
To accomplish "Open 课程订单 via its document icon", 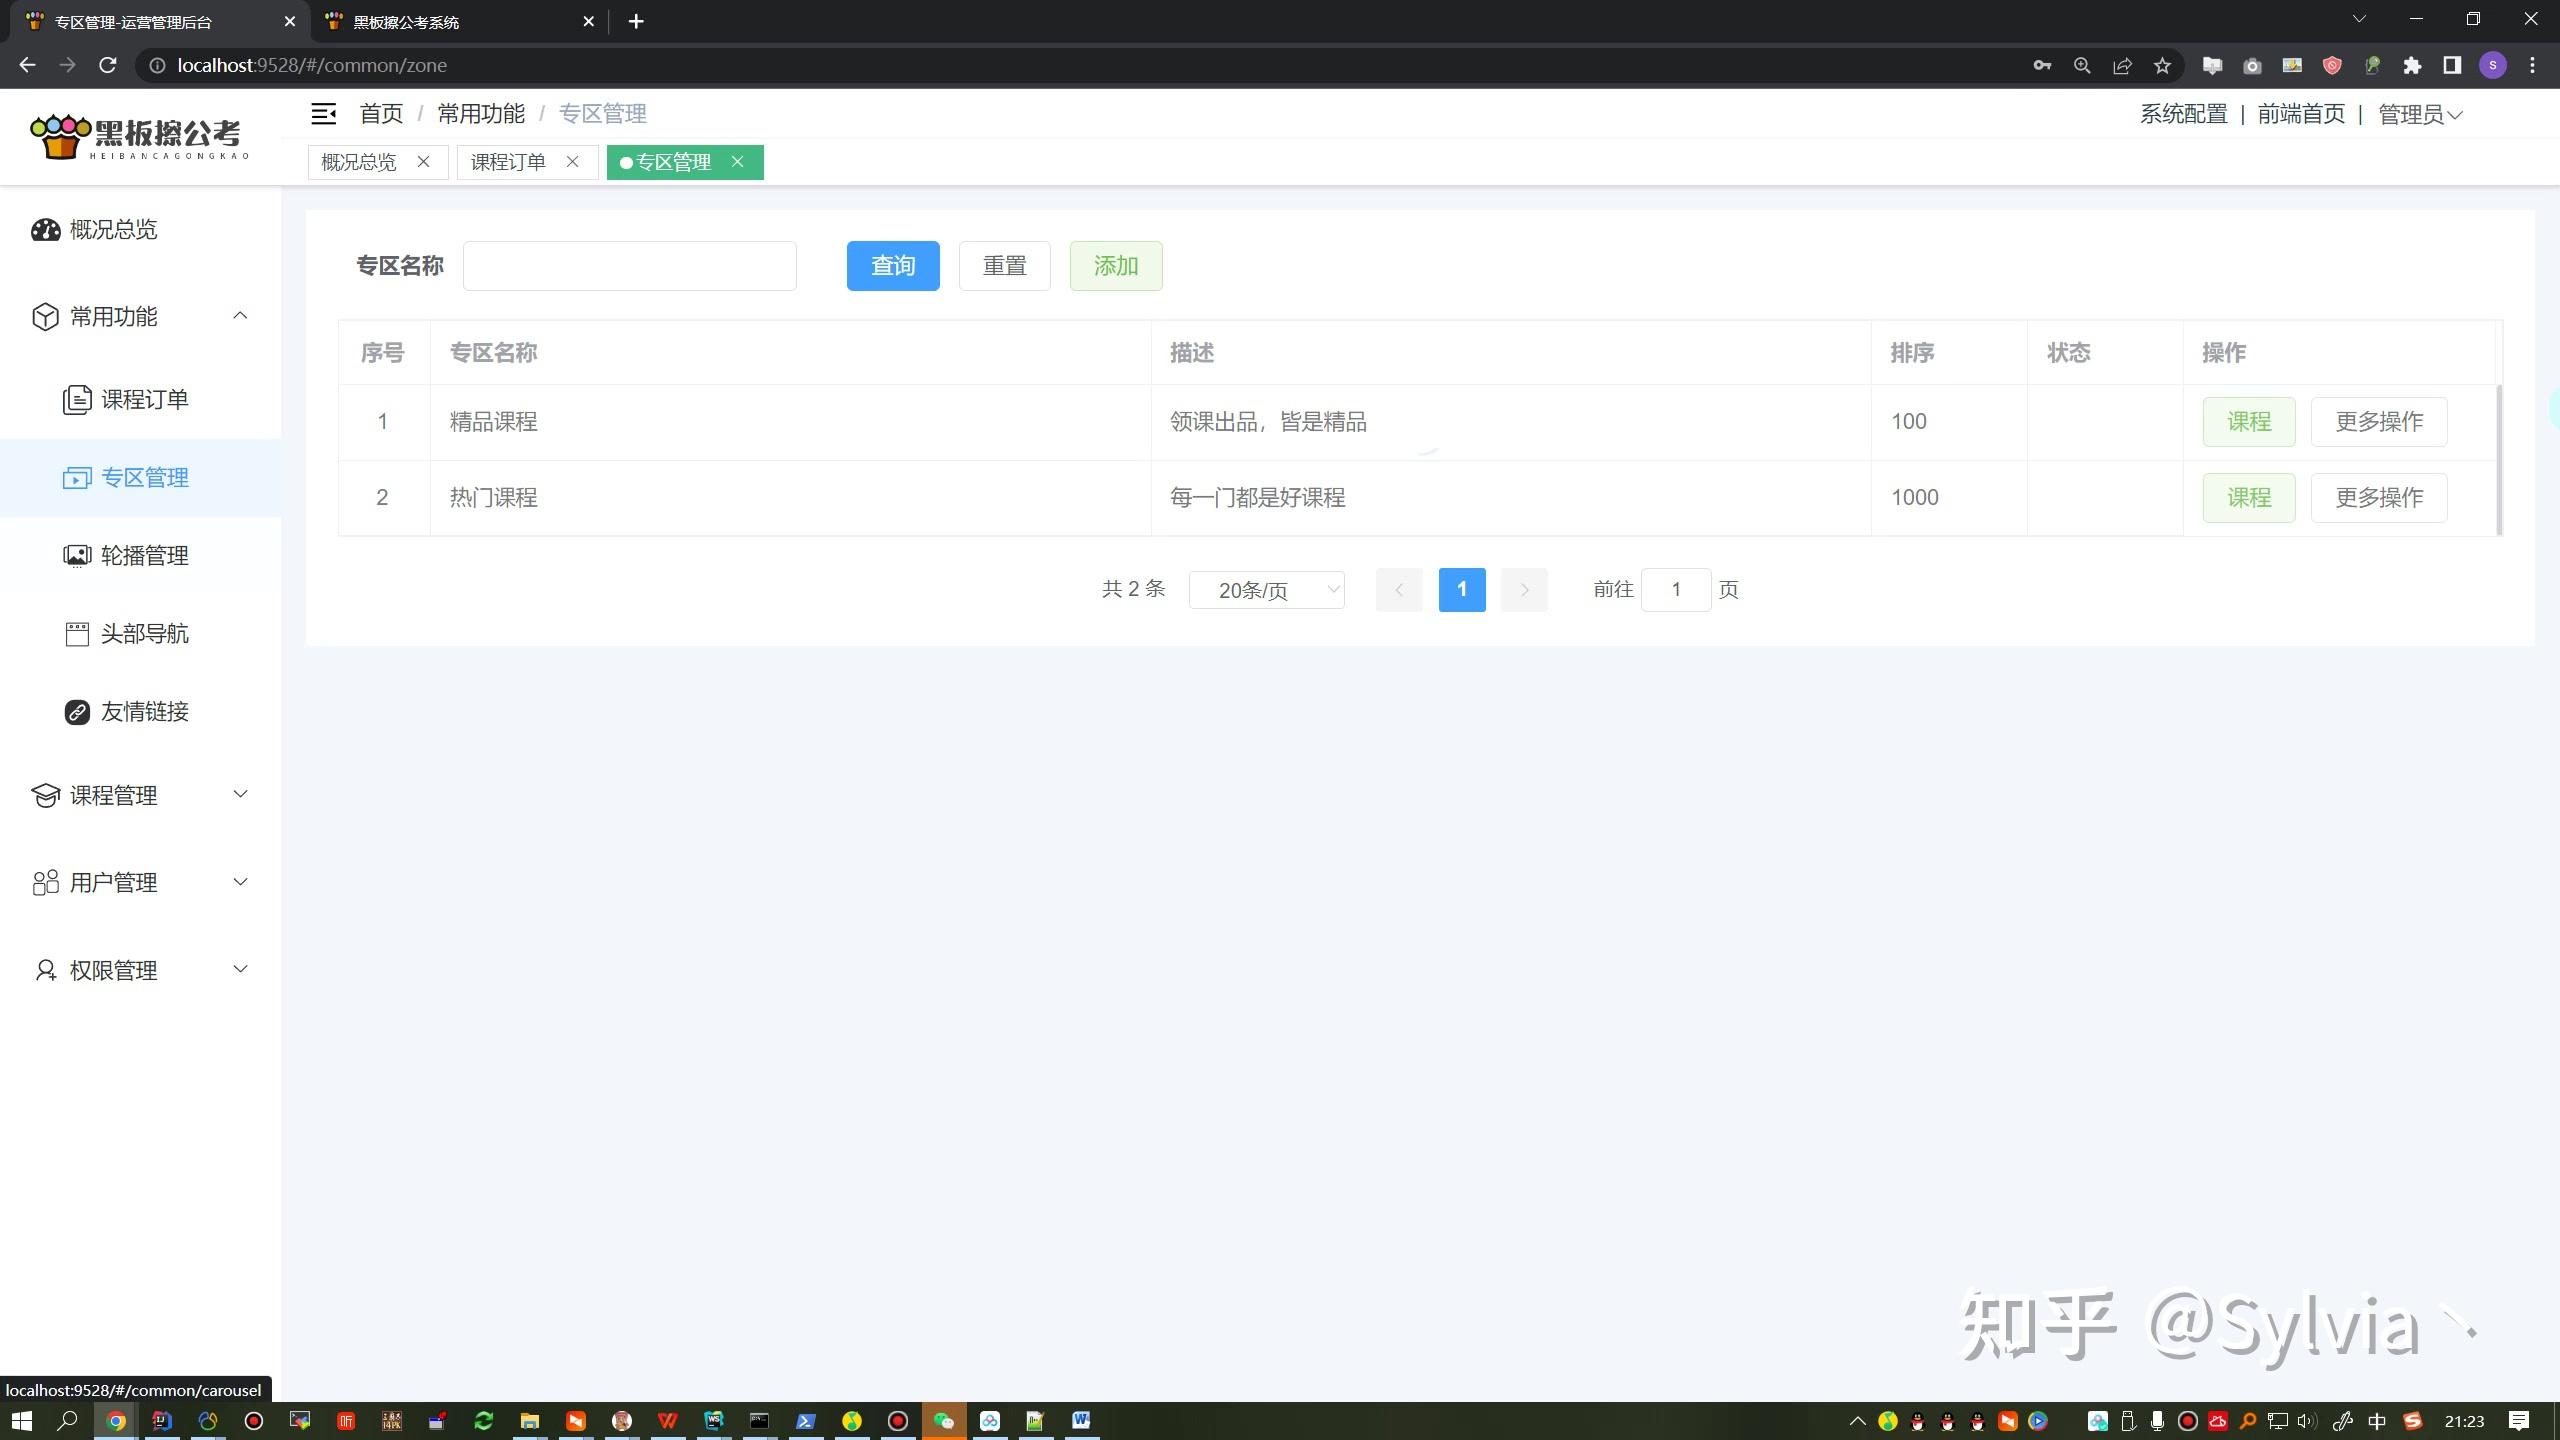I will (x=78, y=399).
